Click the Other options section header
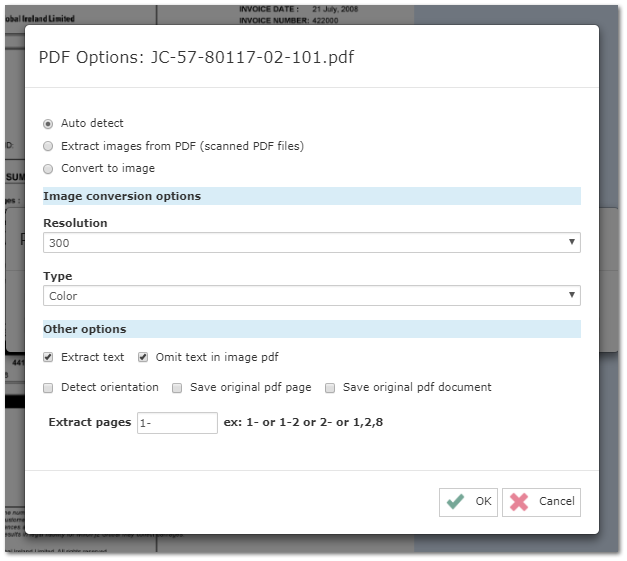 312,329
